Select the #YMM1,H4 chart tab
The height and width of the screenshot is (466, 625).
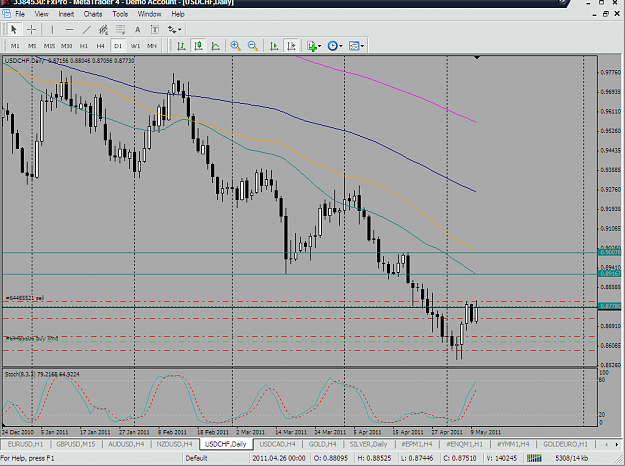pyautogui.click(x=513, y=444)
